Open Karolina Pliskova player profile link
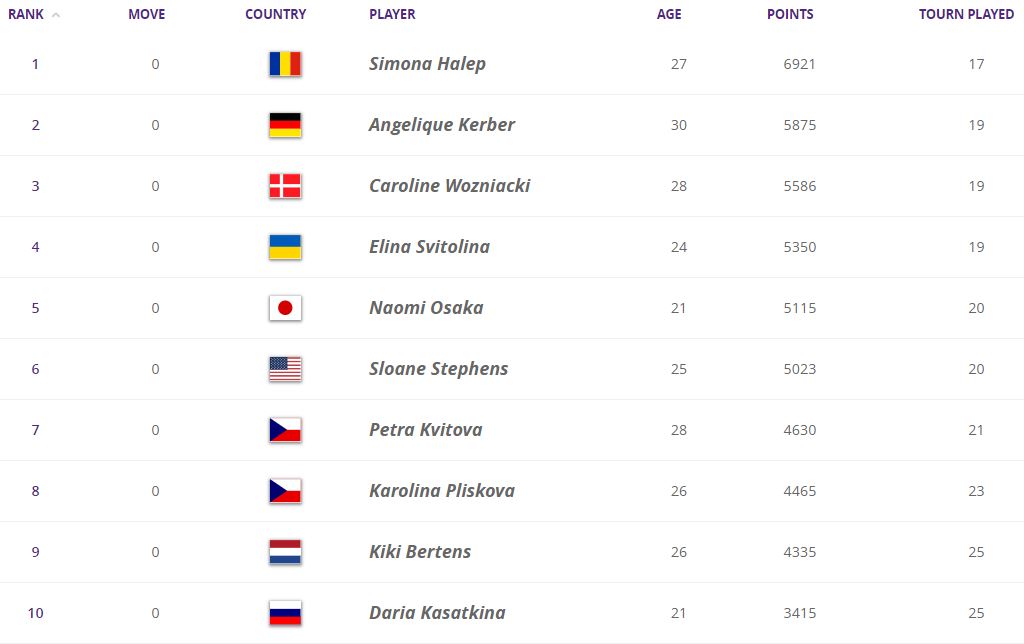Image resolution: width=1024 pixels, height=644 pixels. click(x=442, y=491)
